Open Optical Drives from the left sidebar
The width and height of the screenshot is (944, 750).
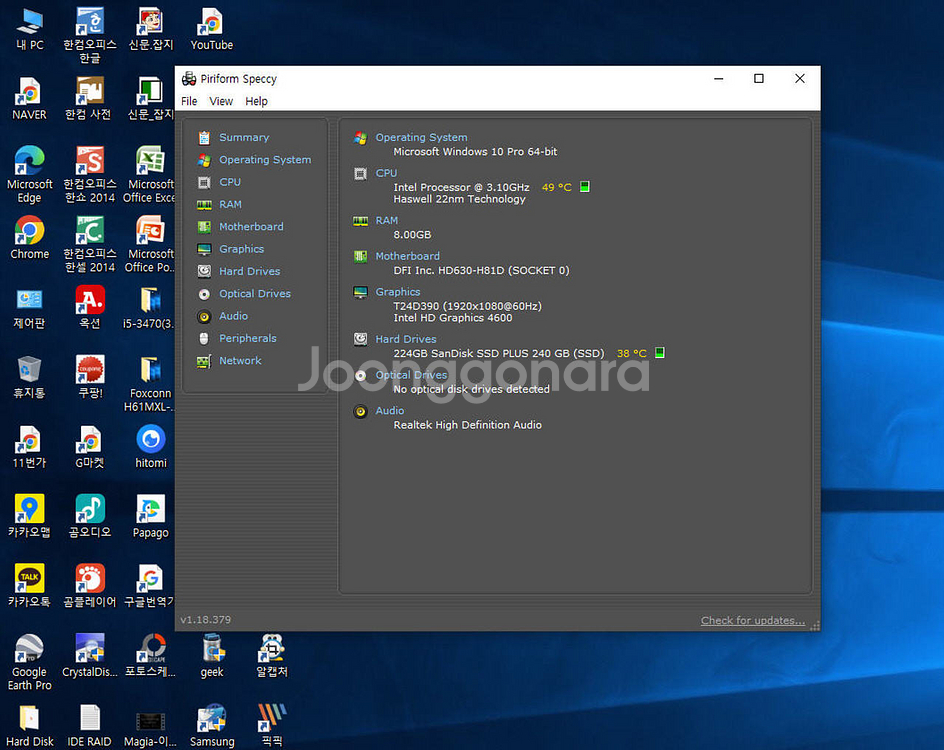coord(255,293)
